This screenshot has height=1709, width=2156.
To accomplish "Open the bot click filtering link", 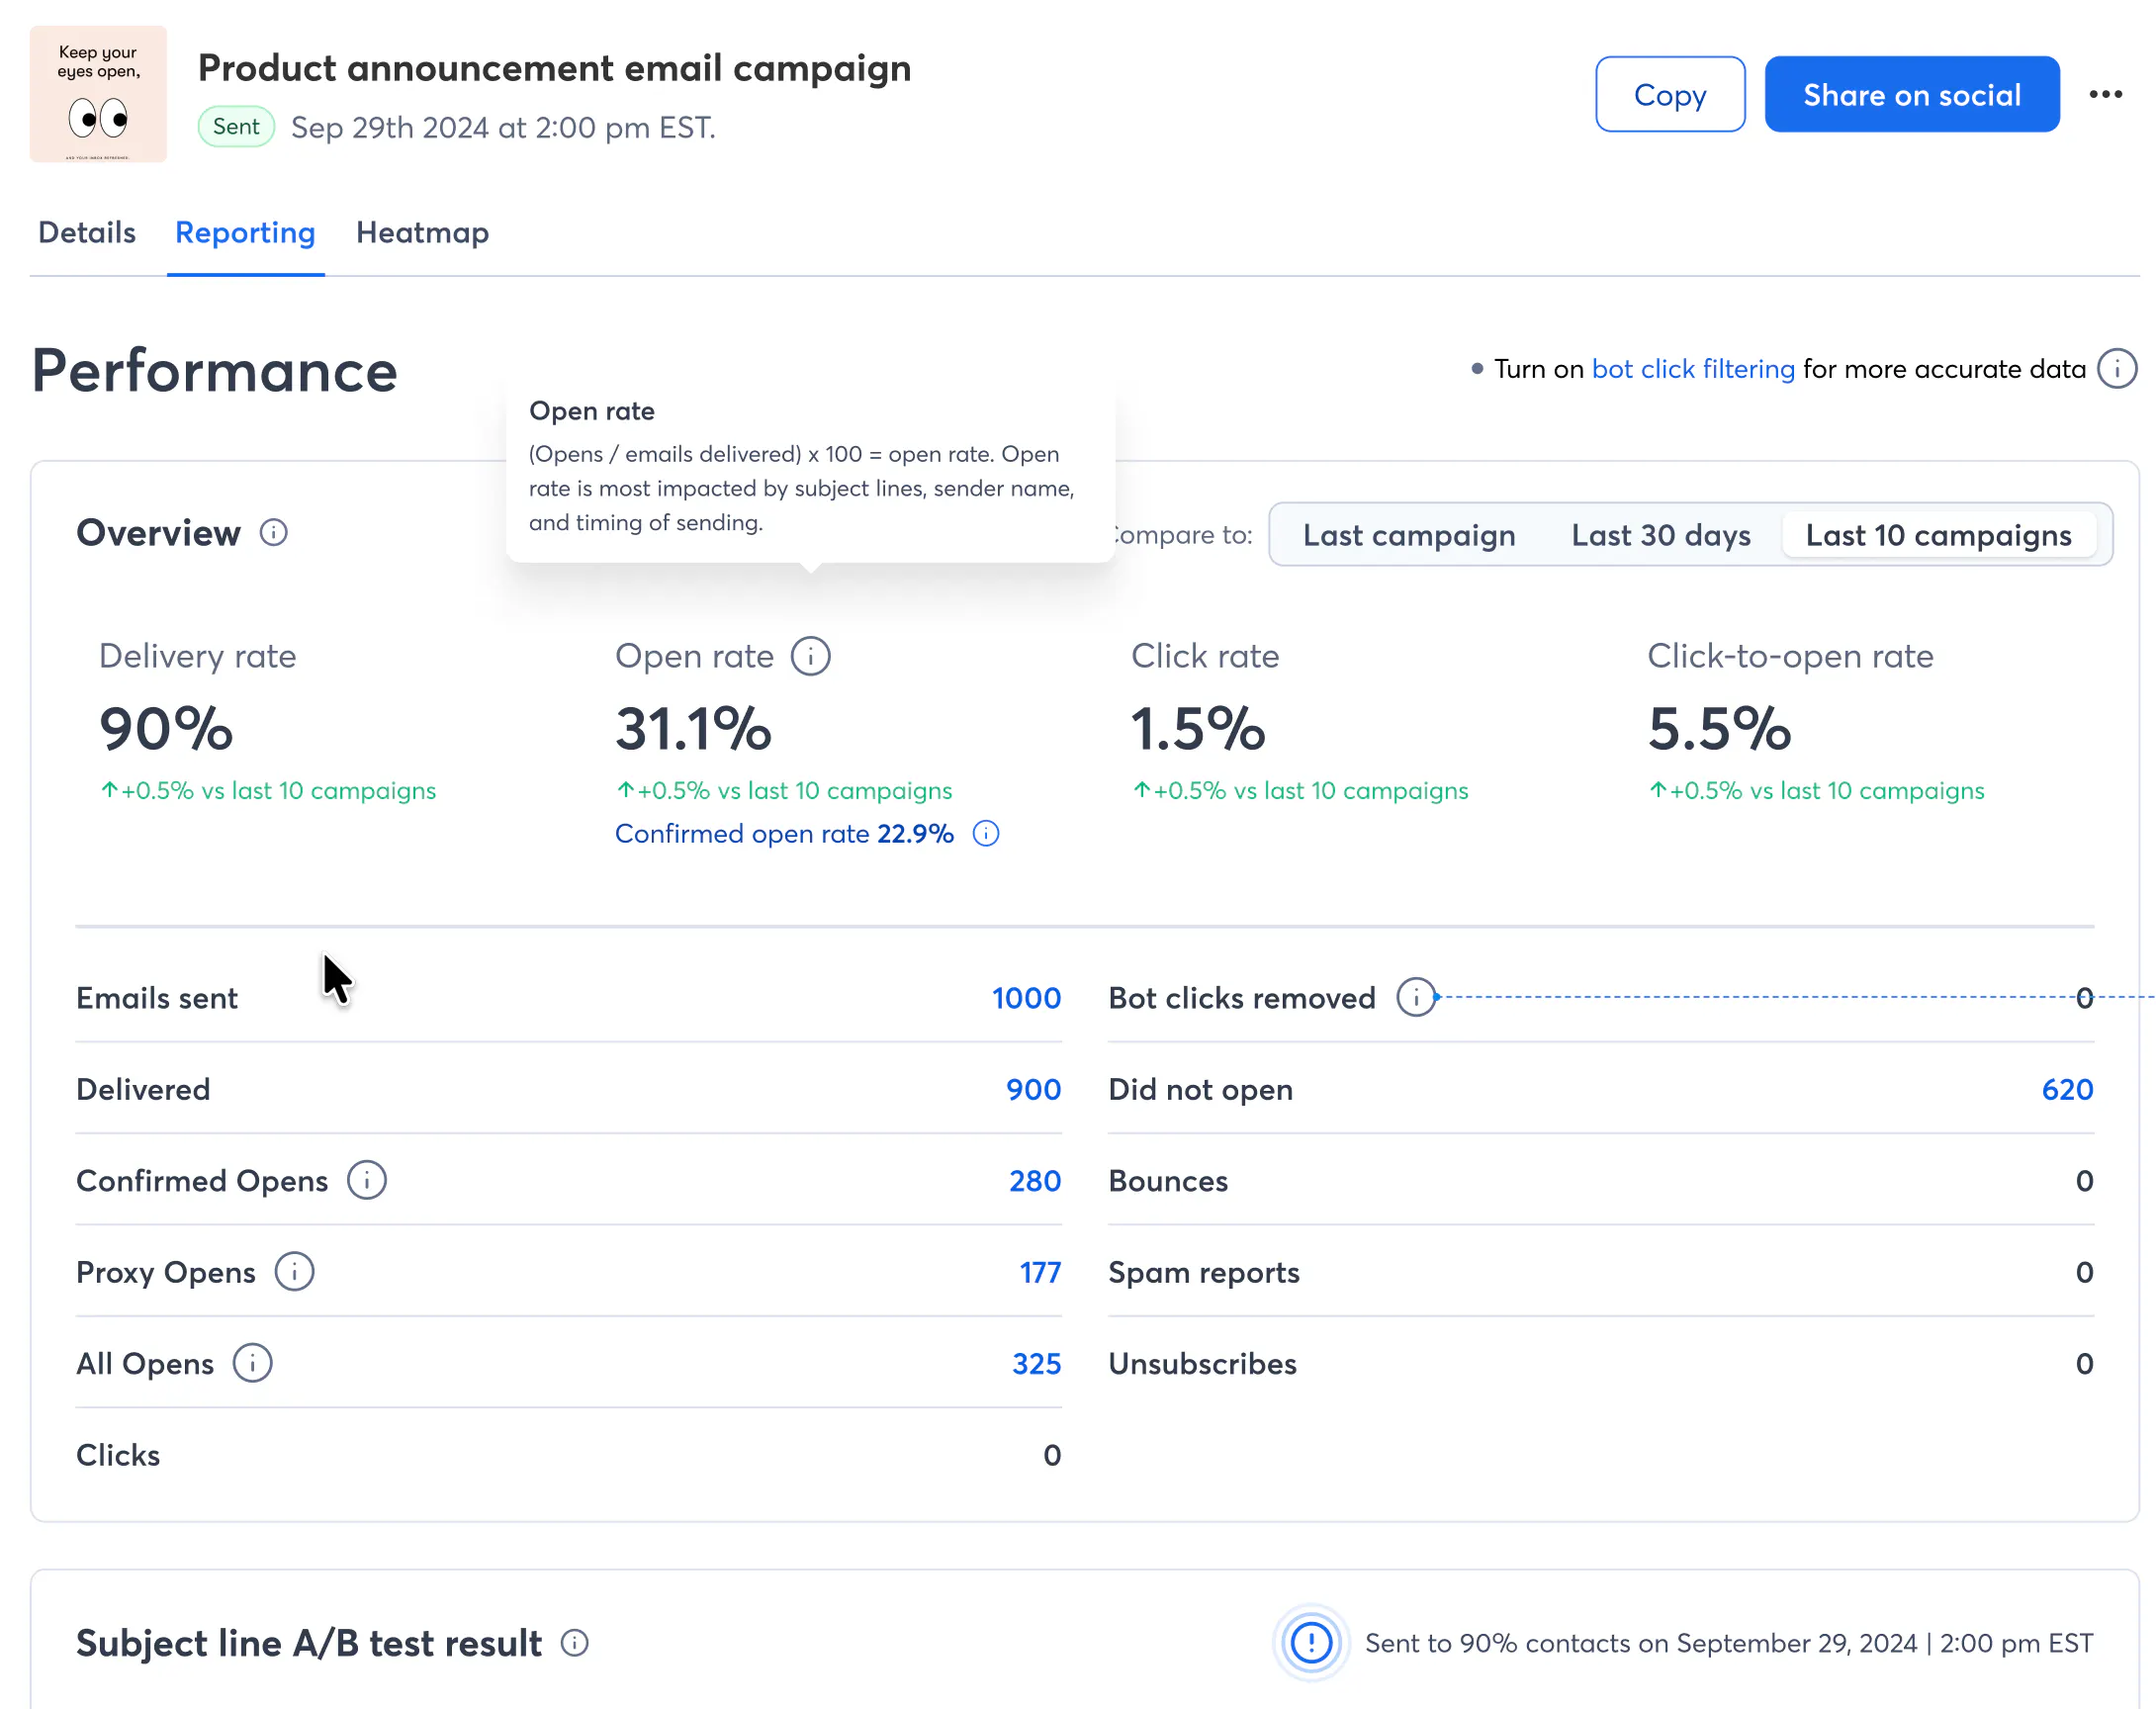I will coord(1692,369).
